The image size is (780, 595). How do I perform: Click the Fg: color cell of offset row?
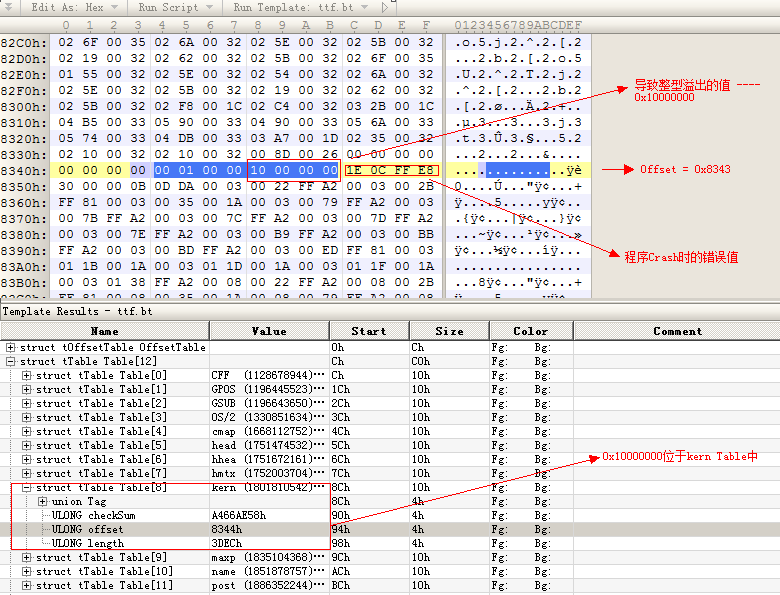[x=500, y=529]
